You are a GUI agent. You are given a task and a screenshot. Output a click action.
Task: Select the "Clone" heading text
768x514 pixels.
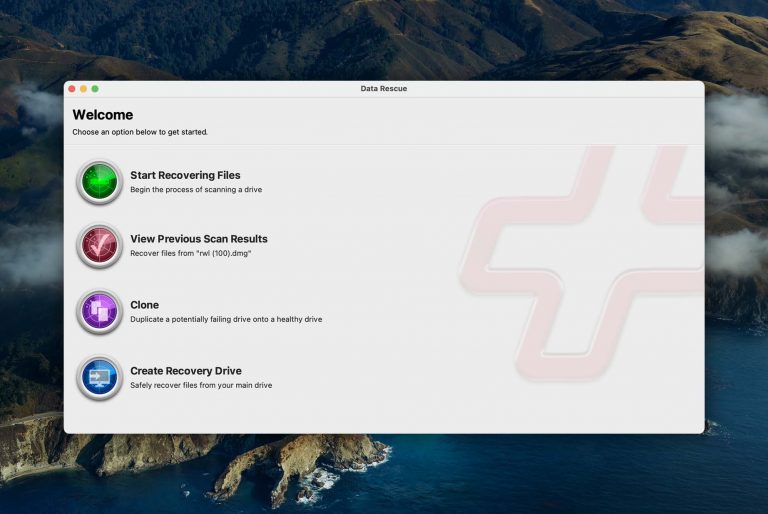144,305
